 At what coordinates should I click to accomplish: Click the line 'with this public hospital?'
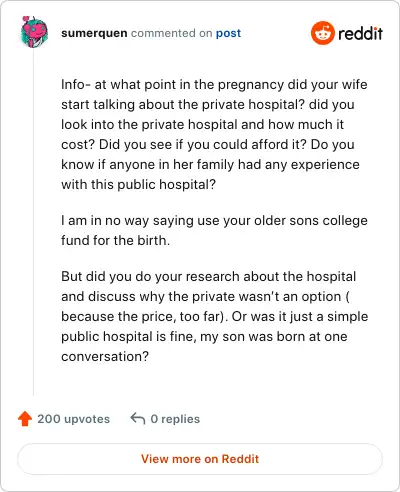coord(138,184)
